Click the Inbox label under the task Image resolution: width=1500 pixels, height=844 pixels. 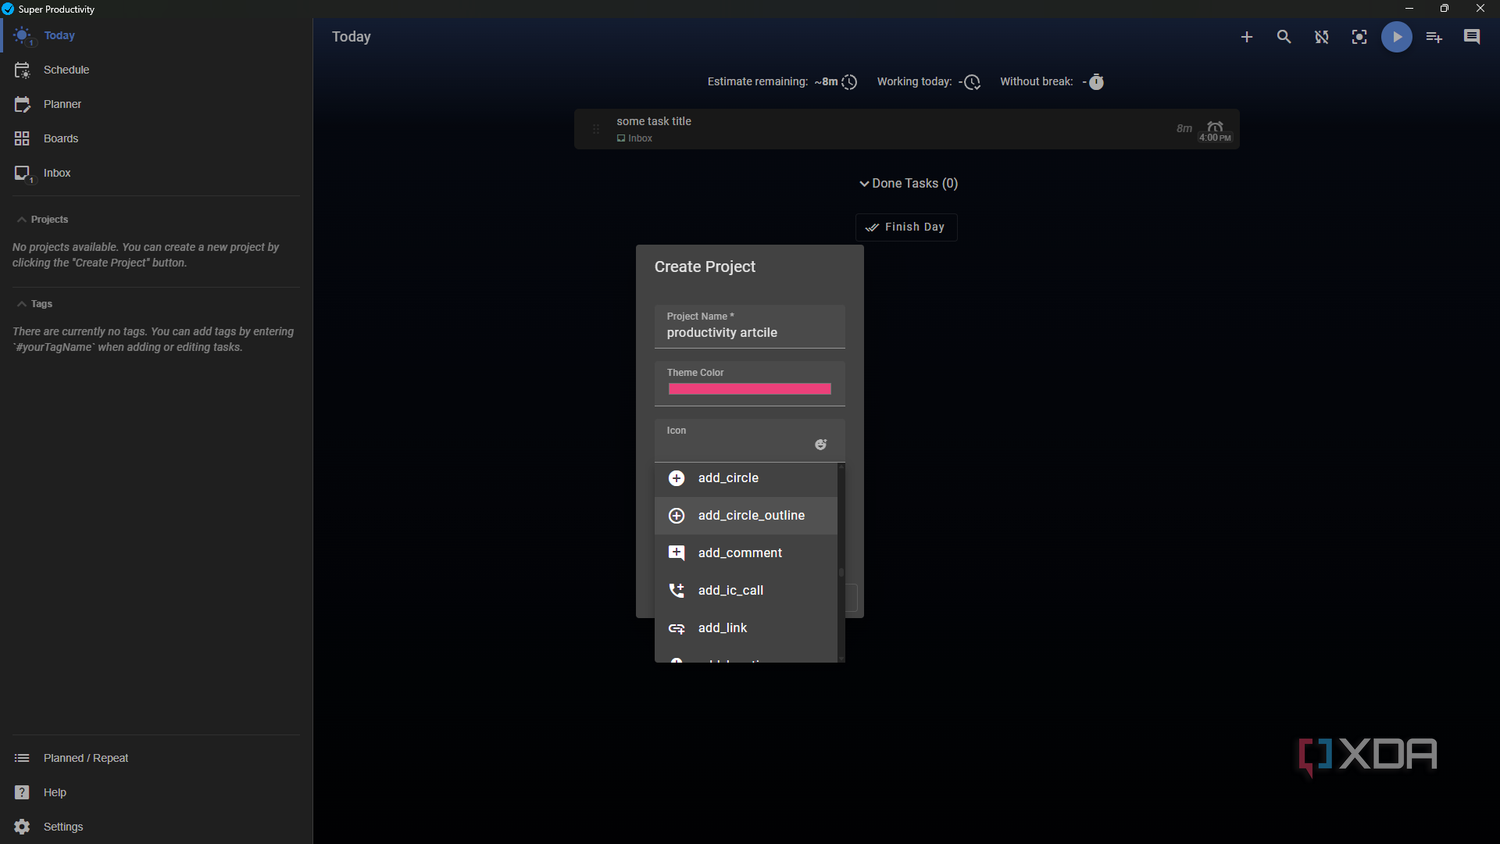(x=635, y=139)
